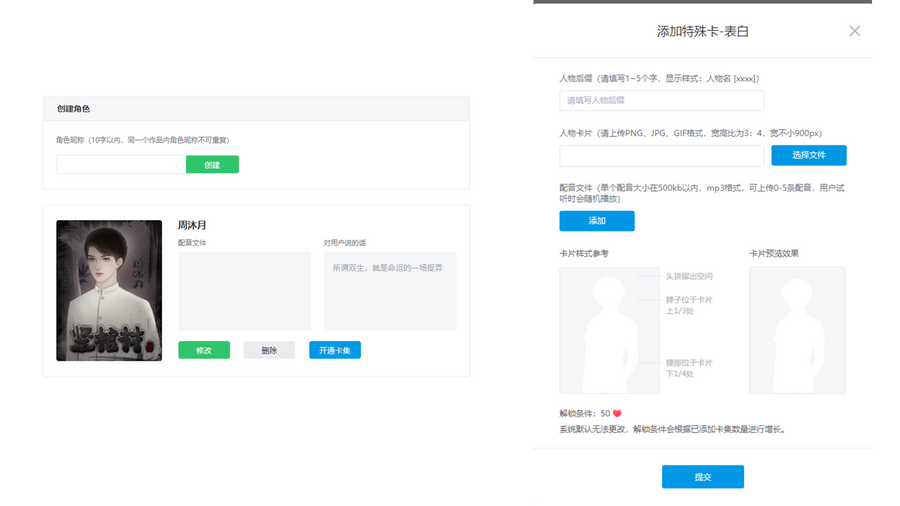Screen dimensions: 900x506
Task: Click the 卡片预览效果 preview image
Action: point(796,330)
